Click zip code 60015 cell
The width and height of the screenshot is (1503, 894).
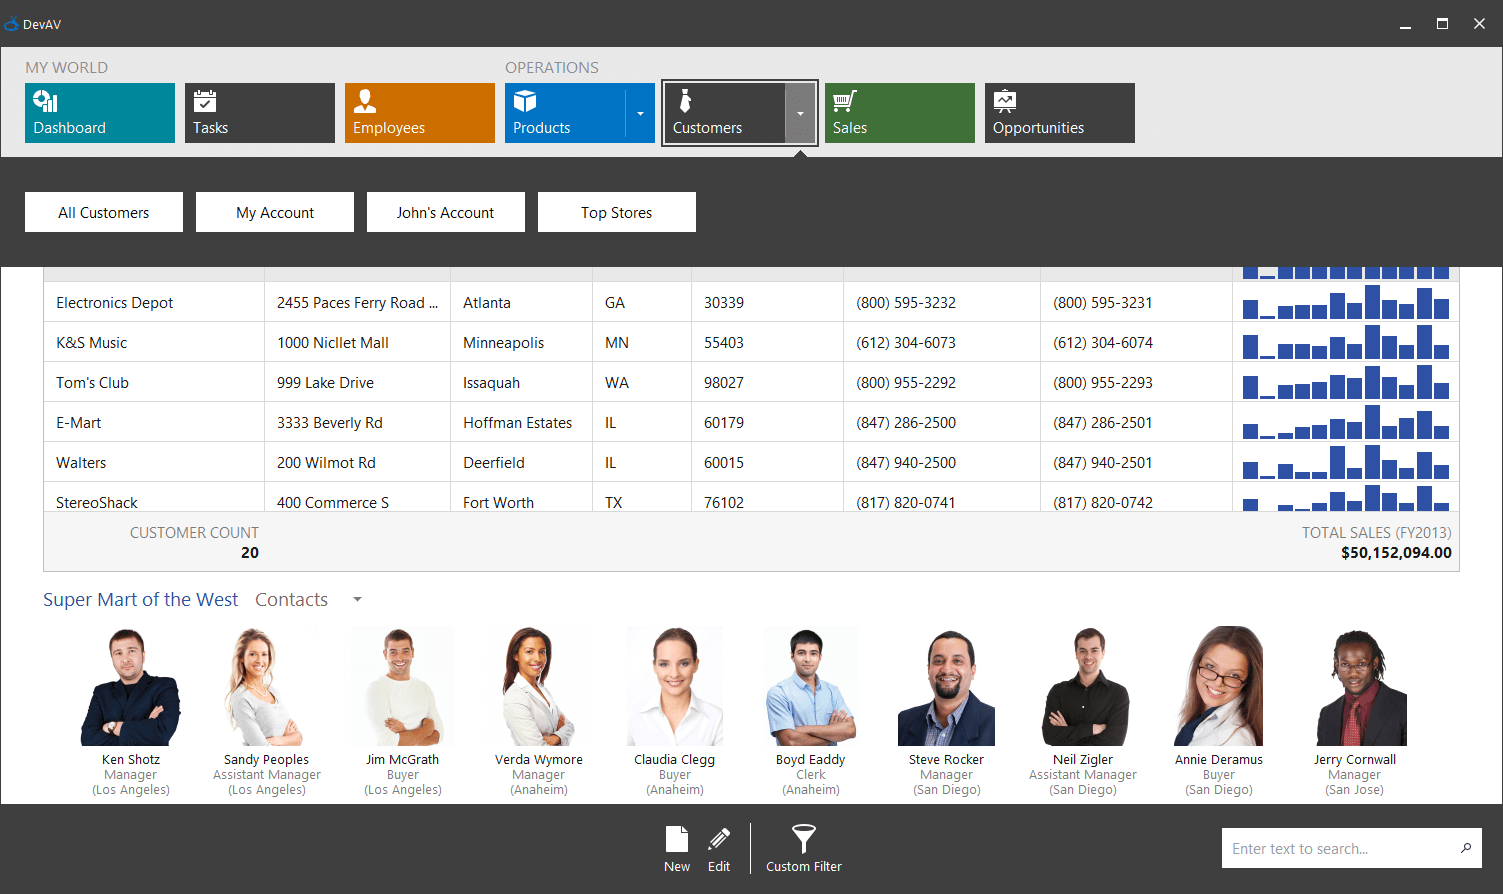(x=767, y=462)
